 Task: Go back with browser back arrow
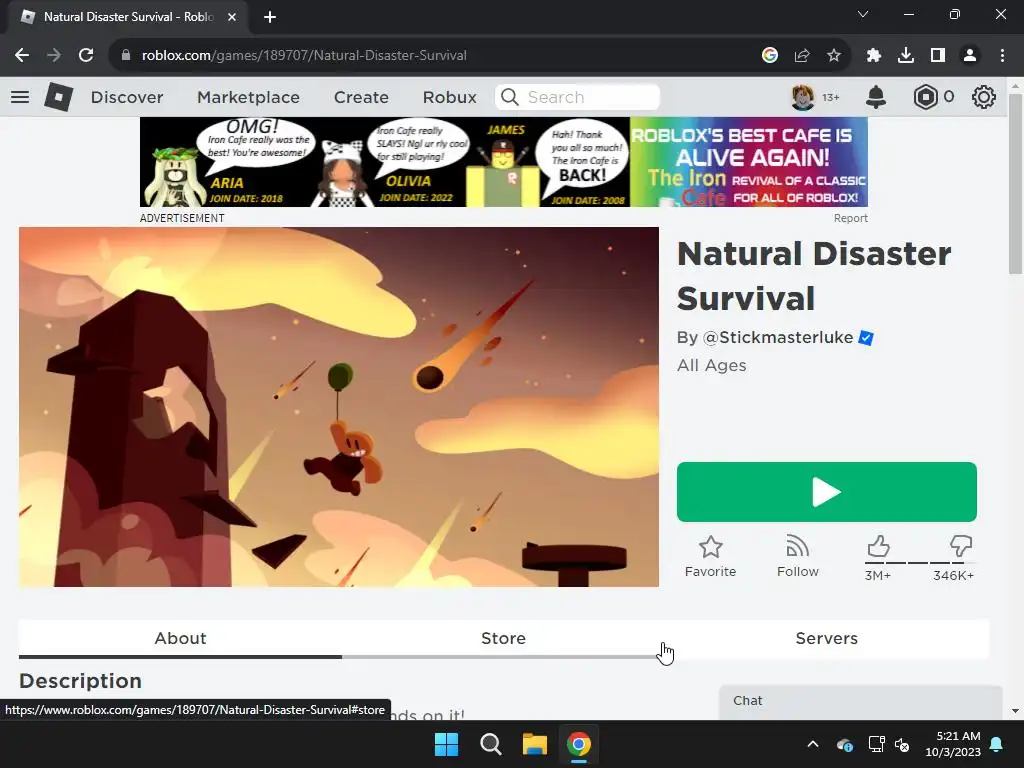click(22, 56)
